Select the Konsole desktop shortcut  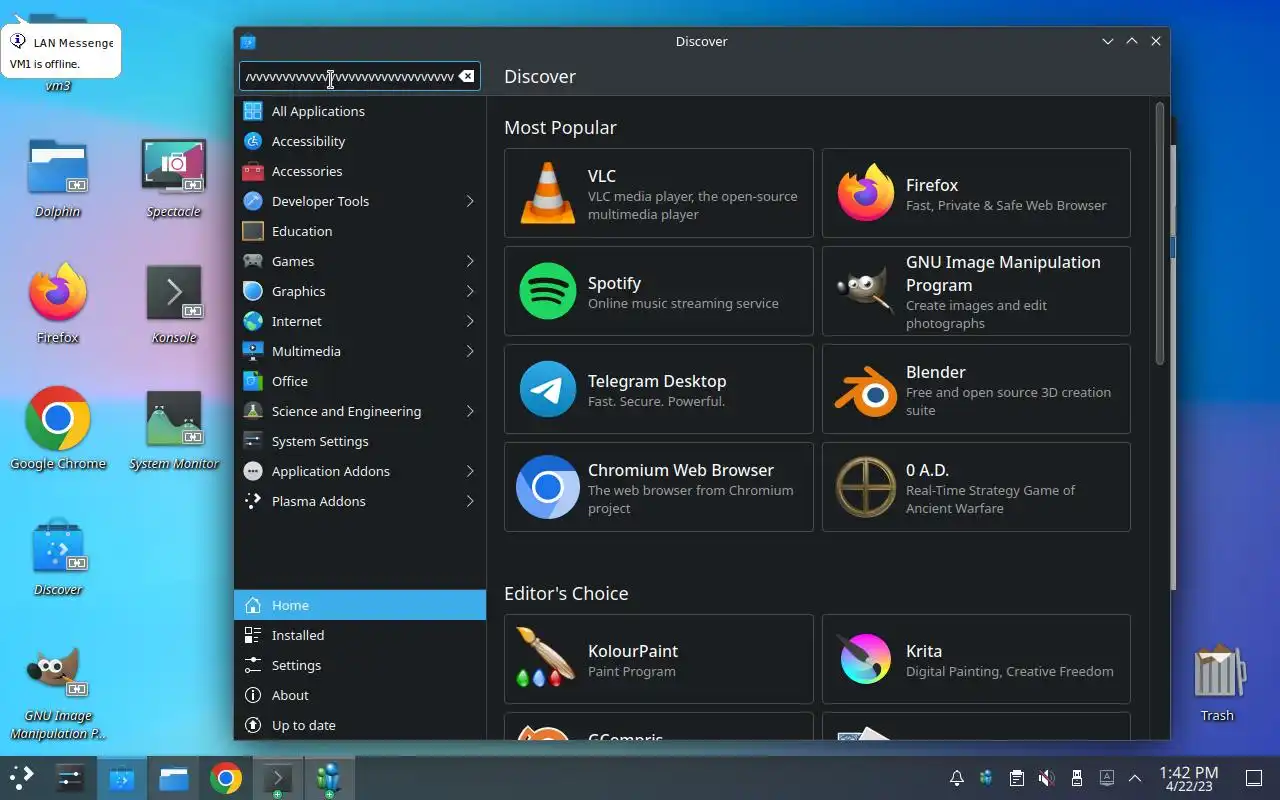click(x=174, y=304)
